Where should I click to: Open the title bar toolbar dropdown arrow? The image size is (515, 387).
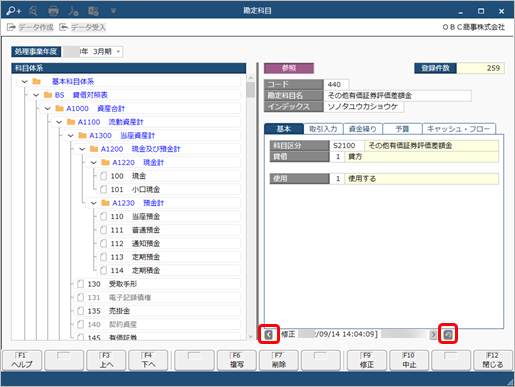pos(113,11)
